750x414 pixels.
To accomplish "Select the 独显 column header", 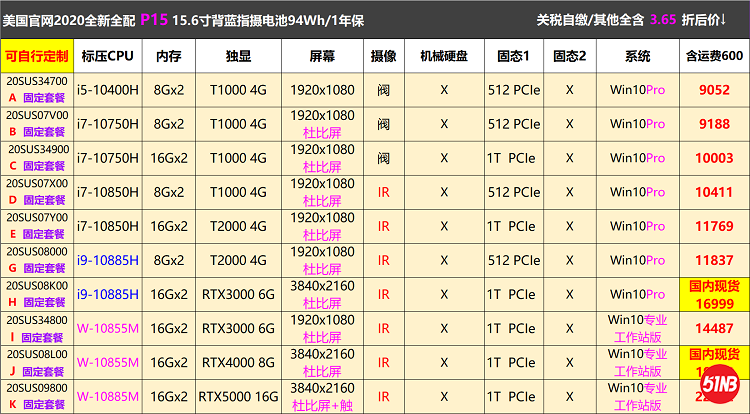I will pyautogui.click(x=238, y=55).
